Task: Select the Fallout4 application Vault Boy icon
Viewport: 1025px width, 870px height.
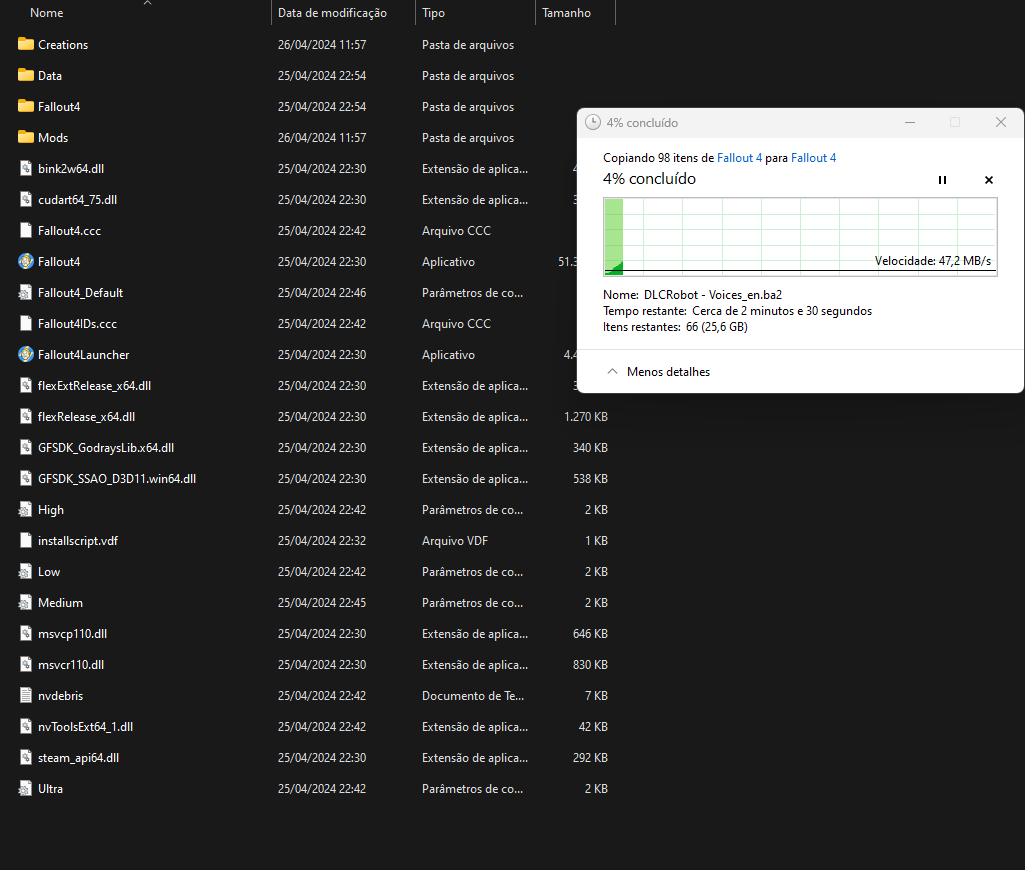Action: point(25,261)
